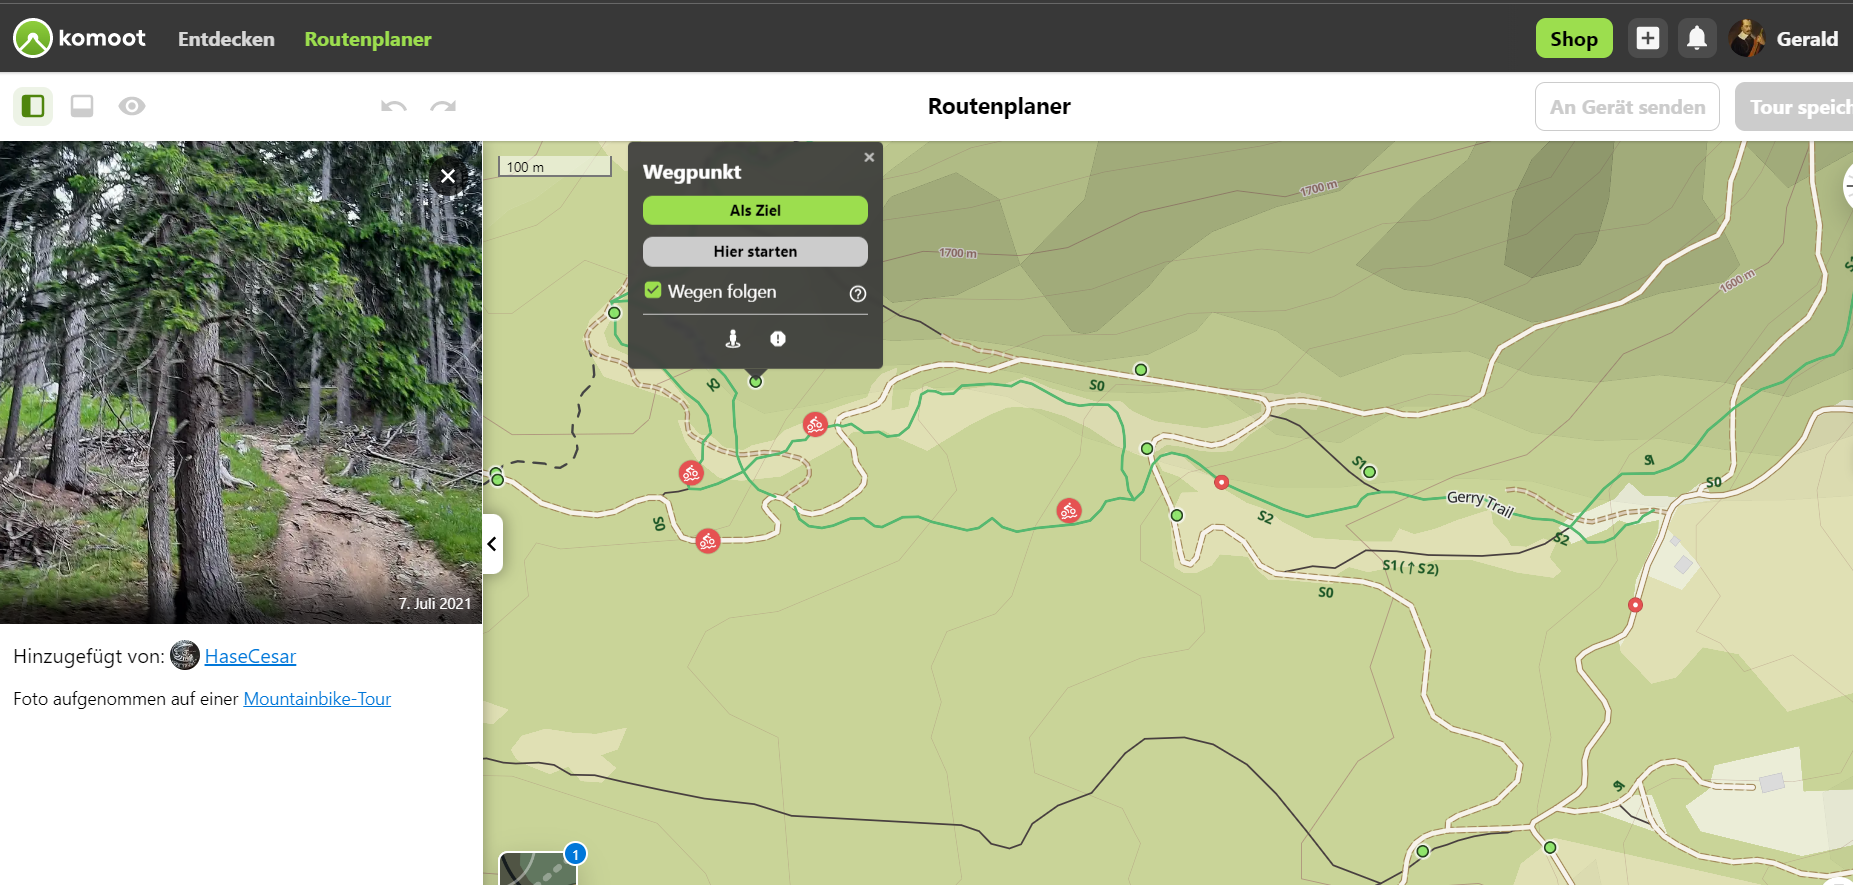The height and width of the screenshot is (885, 1853).
Task: Open Gerald's profile menu
Action: pyautogui.click(x=1787, y=39)
